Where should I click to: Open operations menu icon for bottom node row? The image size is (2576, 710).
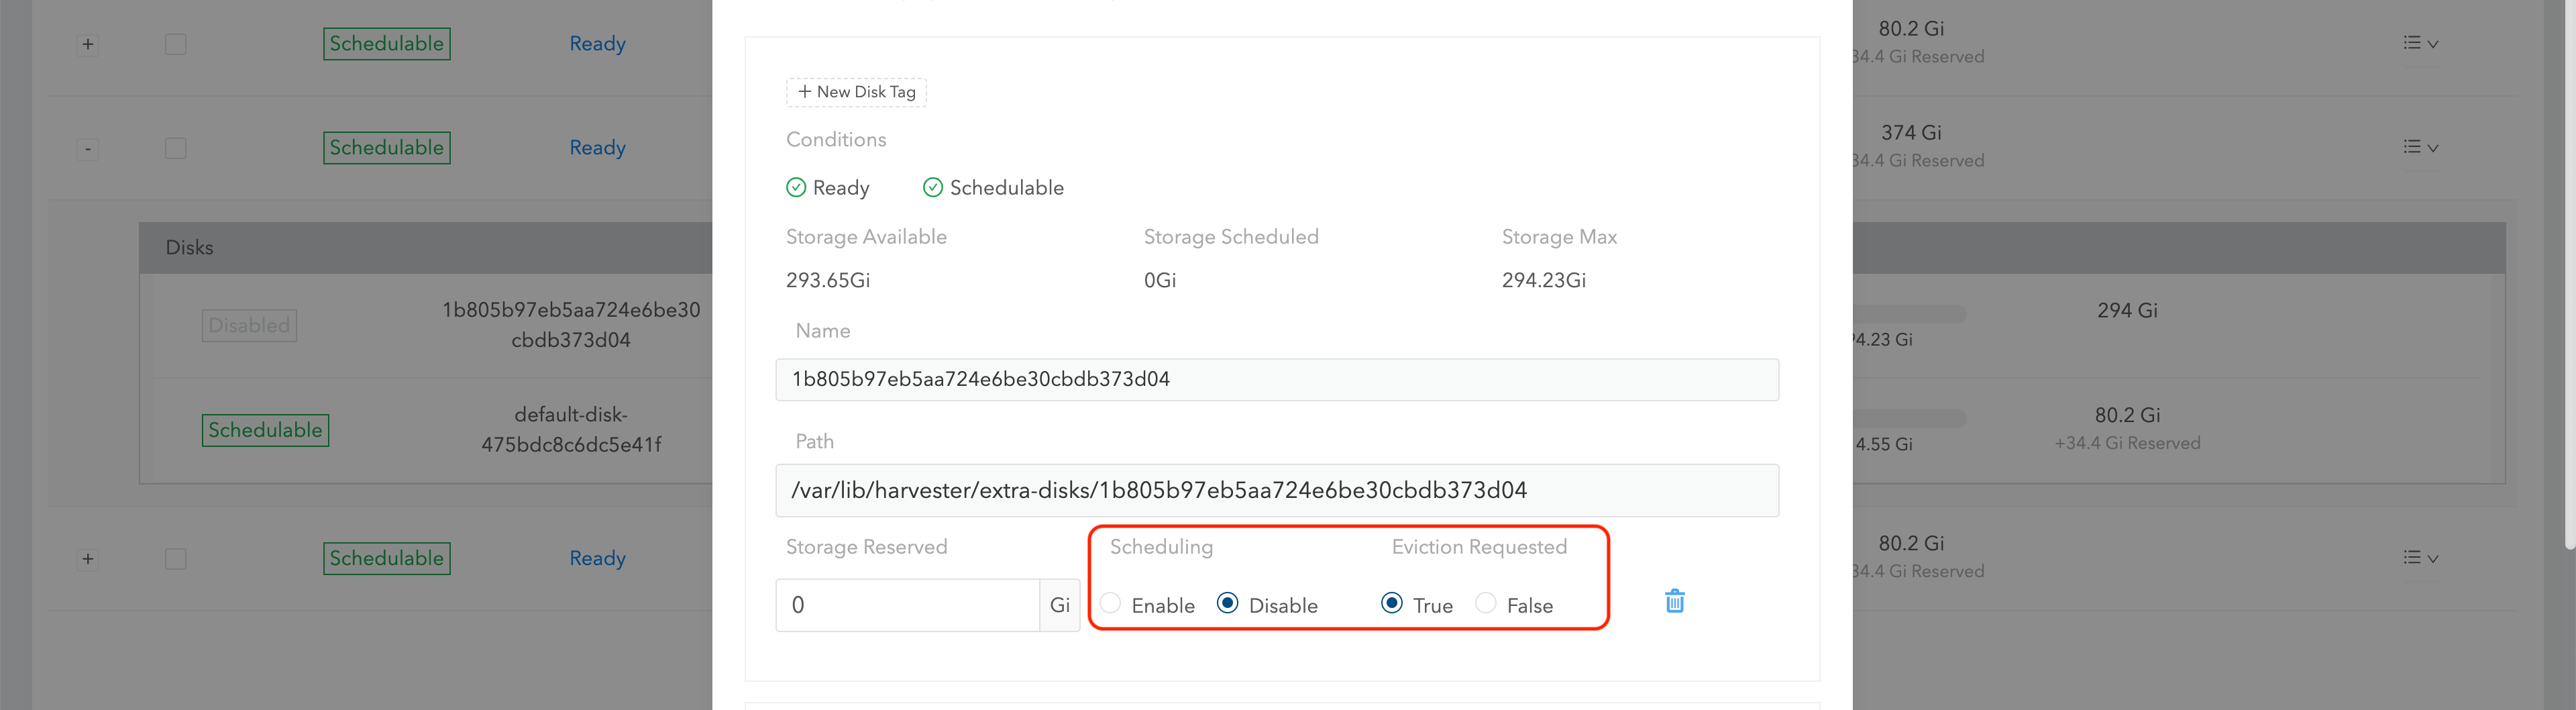(2420, 558)
